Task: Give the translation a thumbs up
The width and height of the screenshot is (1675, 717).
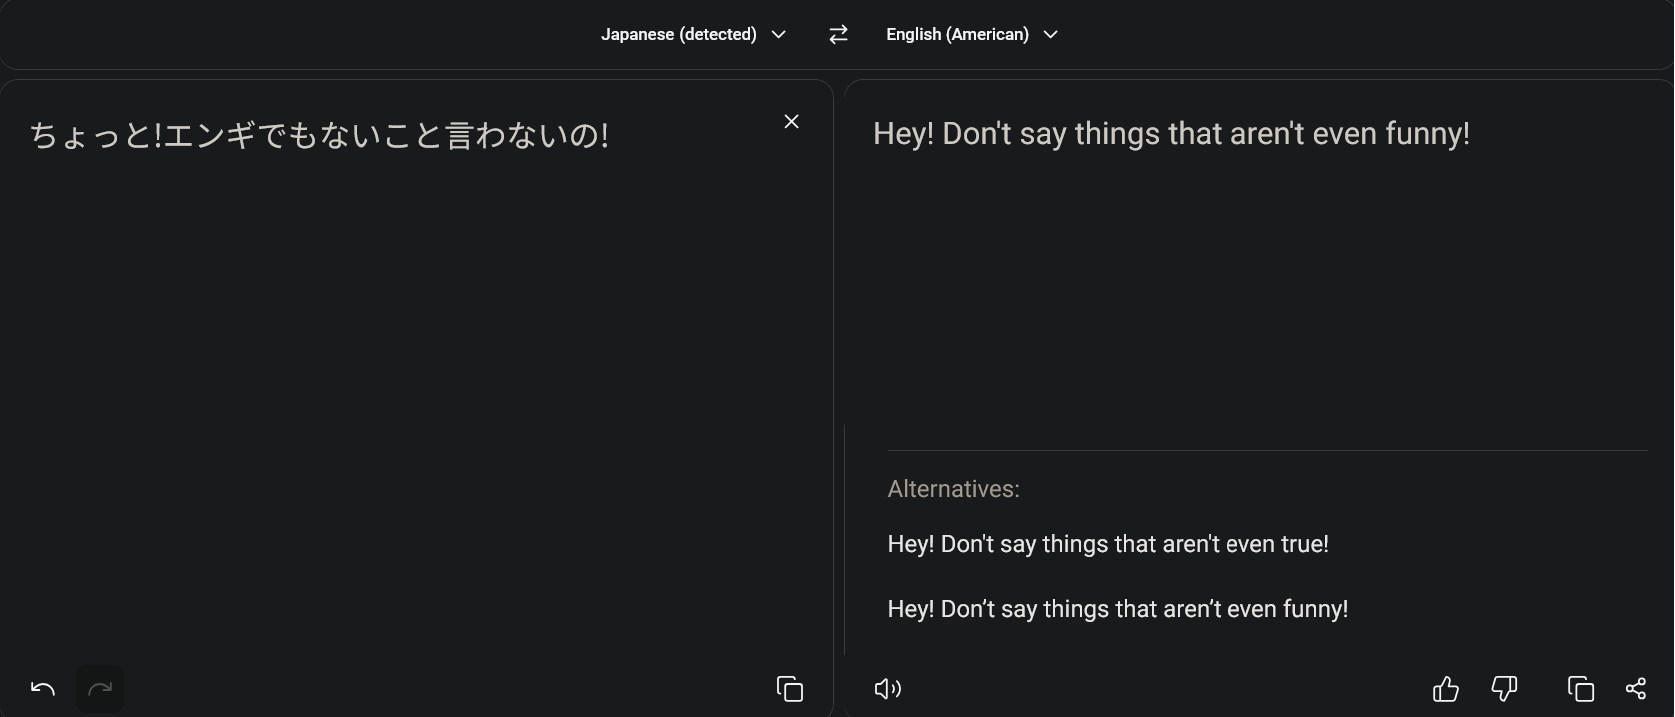Action: [1446, 688]
